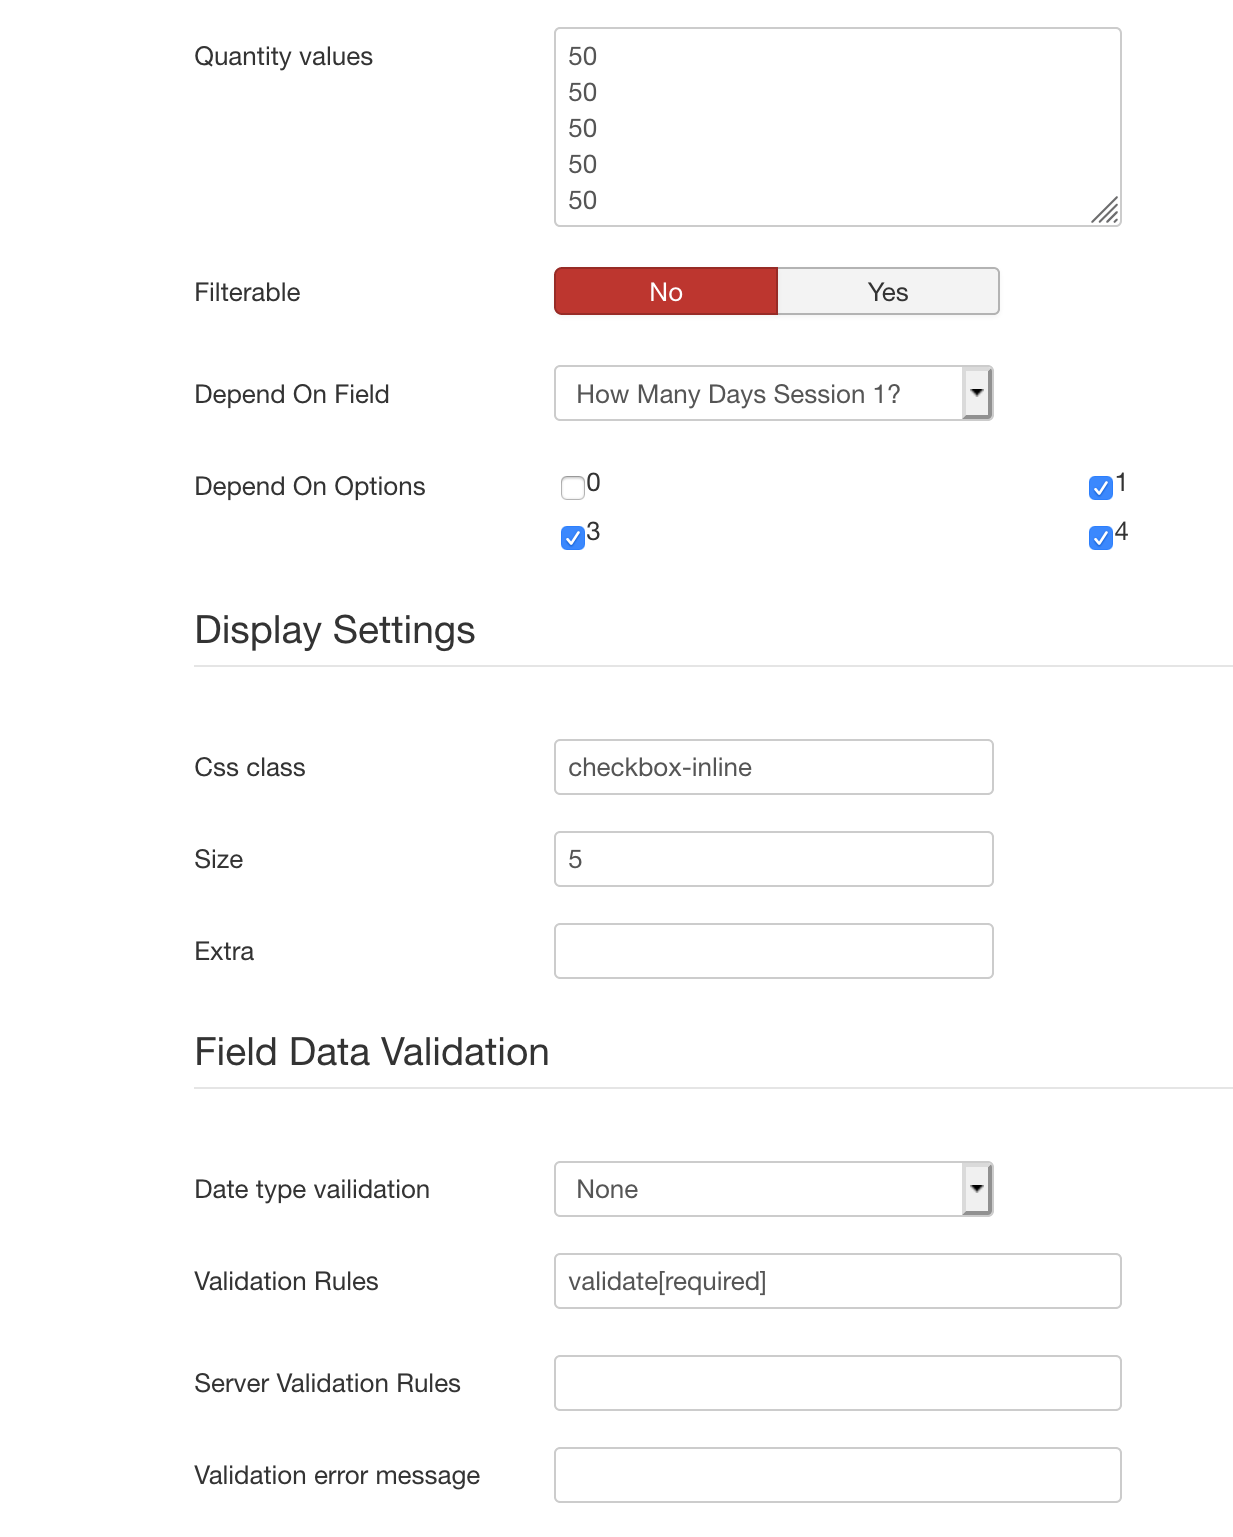Uncheck the Depend On Options 3 checkbox
This screenshot has width=1233, height=1537.
click(x=573, y=538)
